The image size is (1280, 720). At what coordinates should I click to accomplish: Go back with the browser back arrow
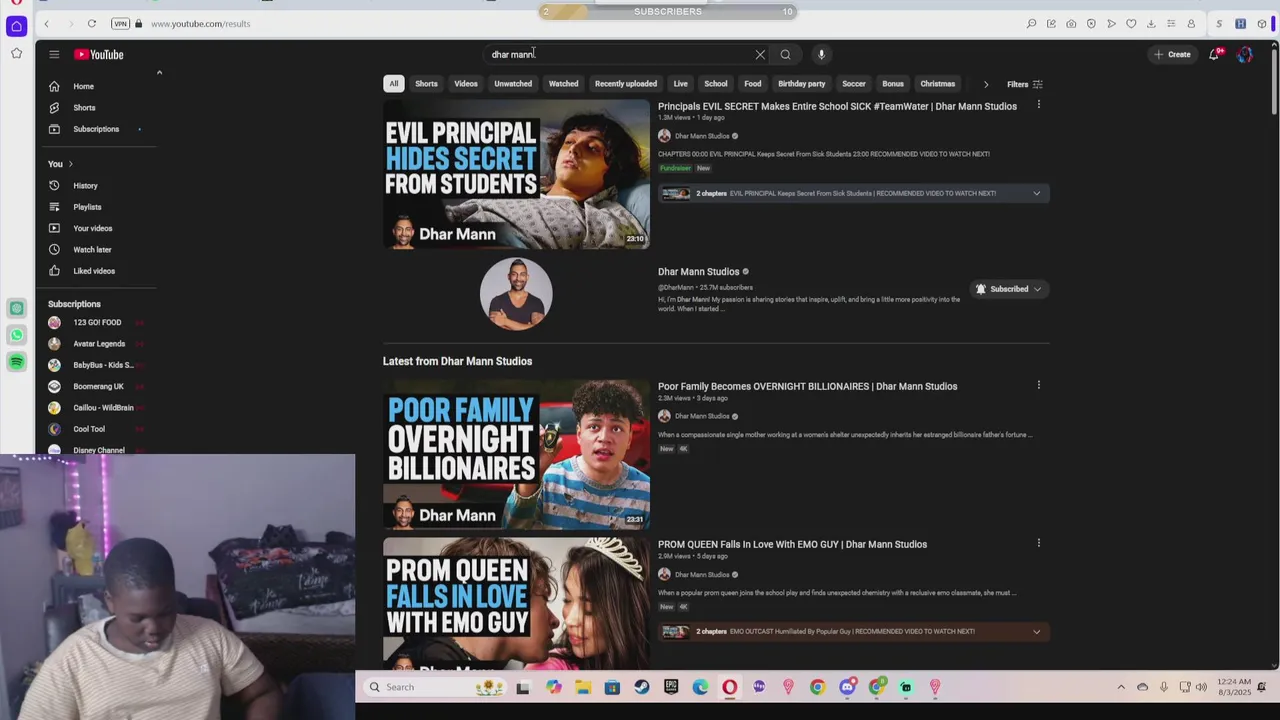point(46,23)
